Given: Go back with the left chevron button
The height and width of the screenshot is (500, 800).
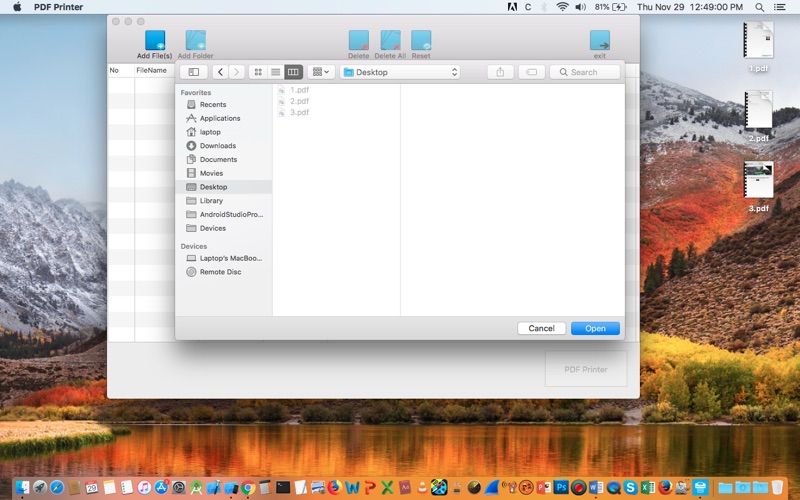Looking at the screenshot, I should point(220,72).
